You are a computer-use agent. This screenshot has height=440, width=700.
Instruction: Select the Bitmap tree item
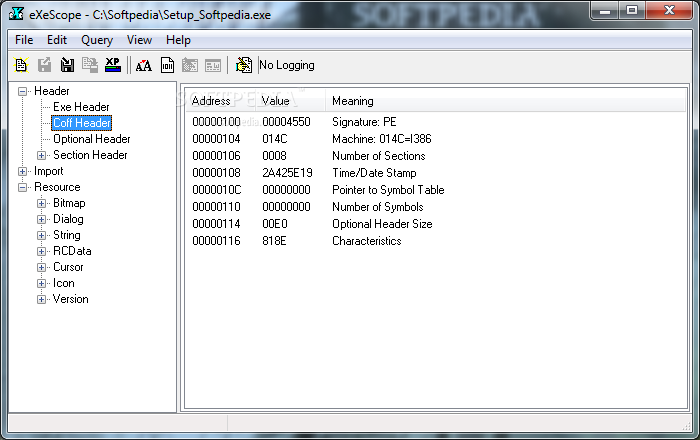click(69, 203)
